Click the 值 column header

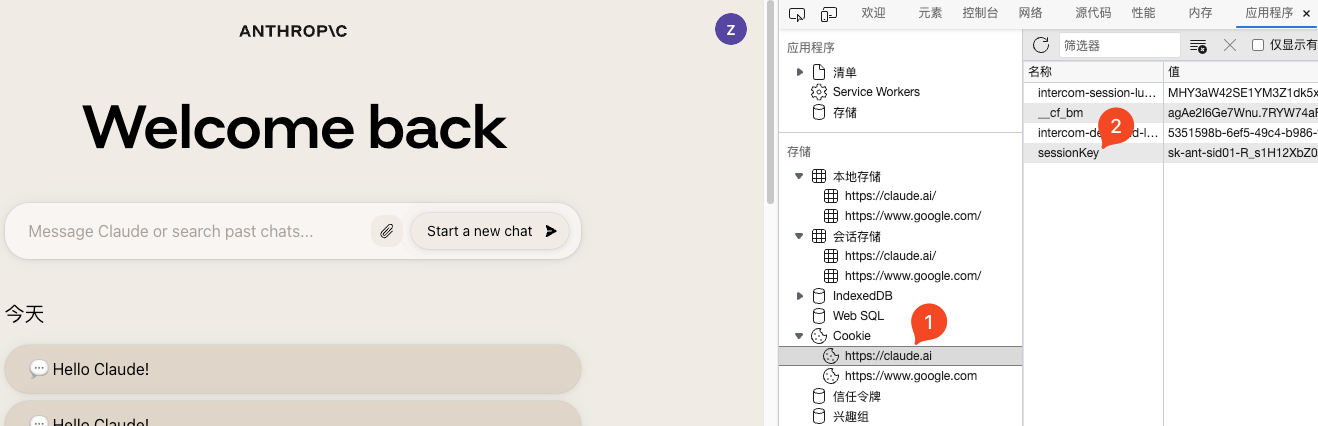pyautogui.click(x=1241, y=72)
